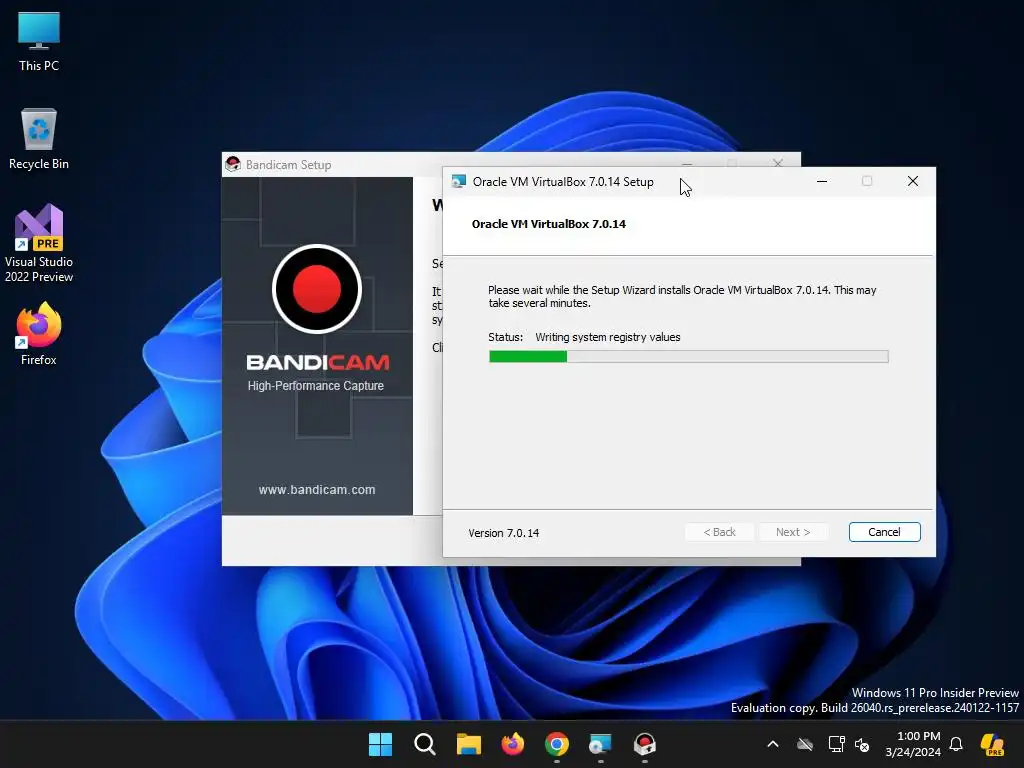
Task: Select the Recycle Bin desktop icon
Action: (x=39, y=139)
